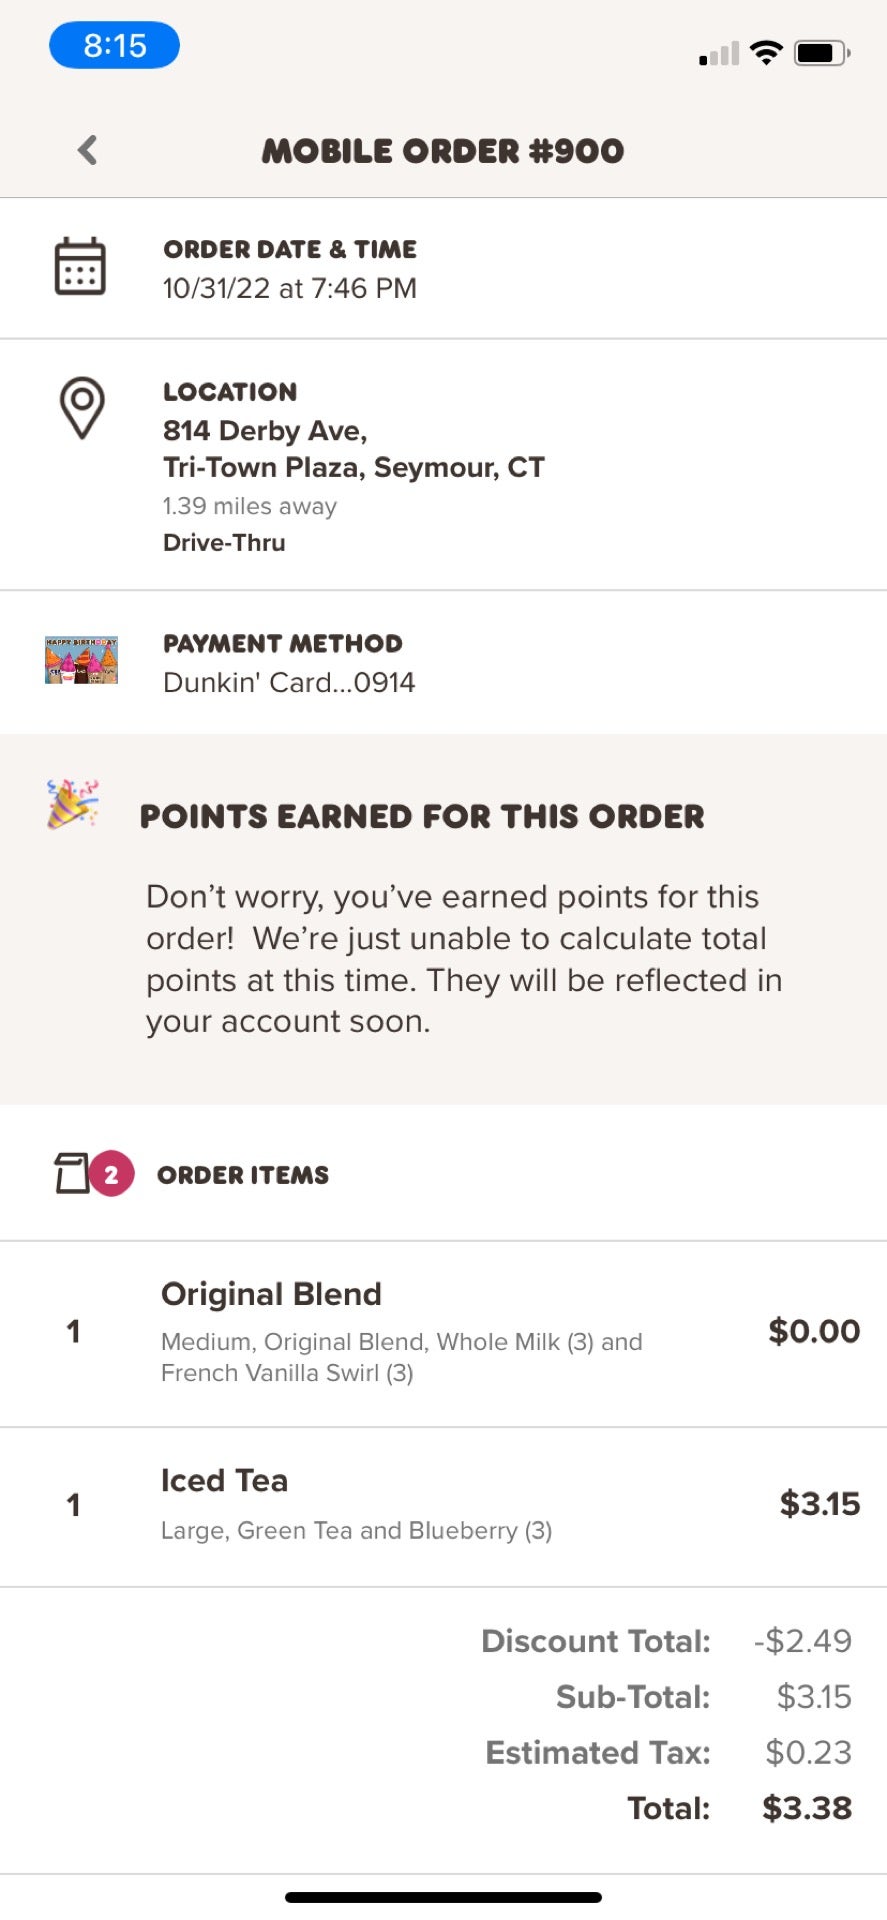
Task: Tap the order bag icon
Action: pos(71,1173)
